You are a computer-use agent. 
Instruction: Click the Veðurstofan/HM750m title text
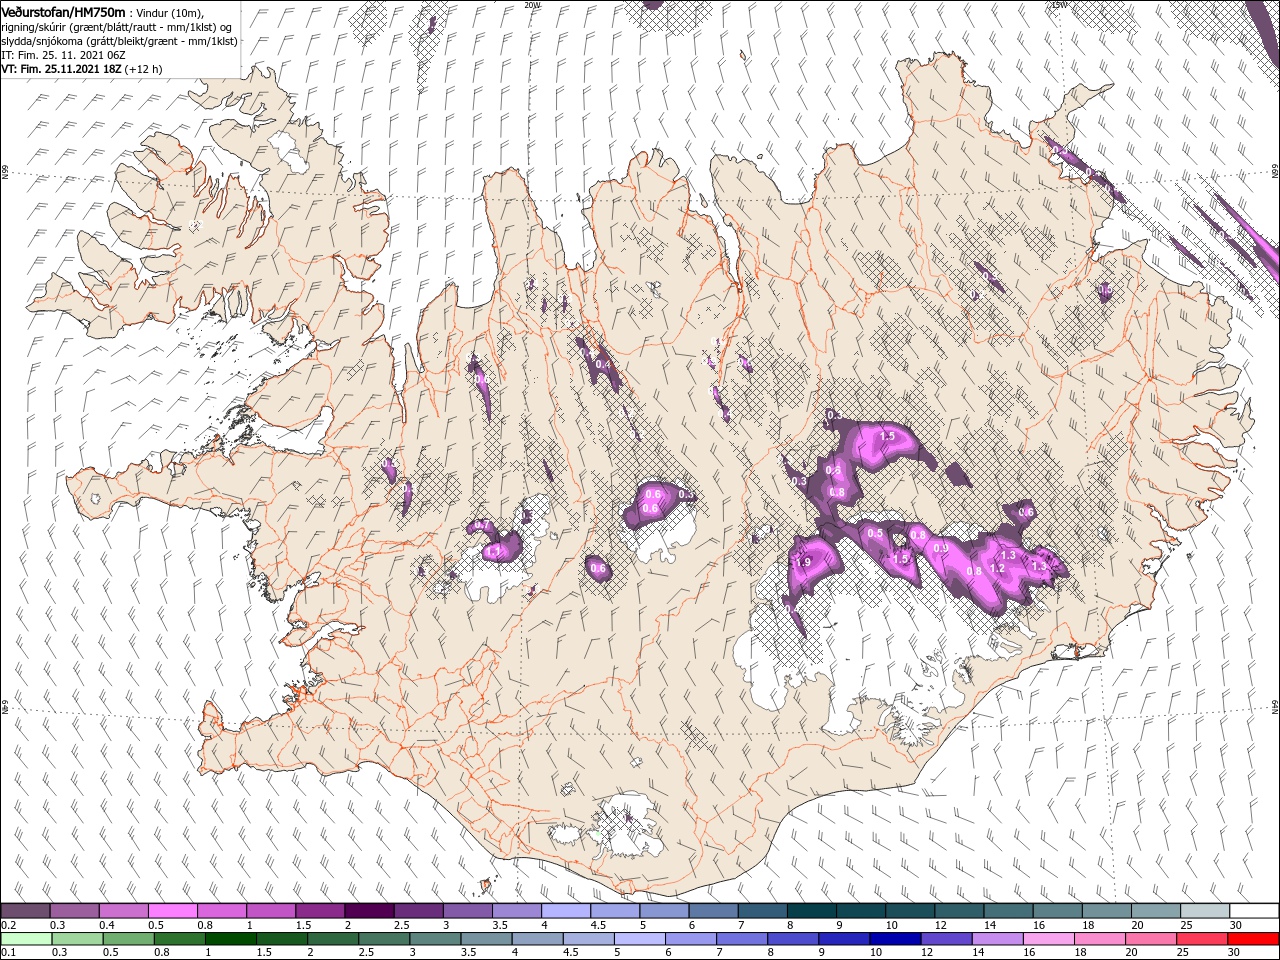click(63, 11)
